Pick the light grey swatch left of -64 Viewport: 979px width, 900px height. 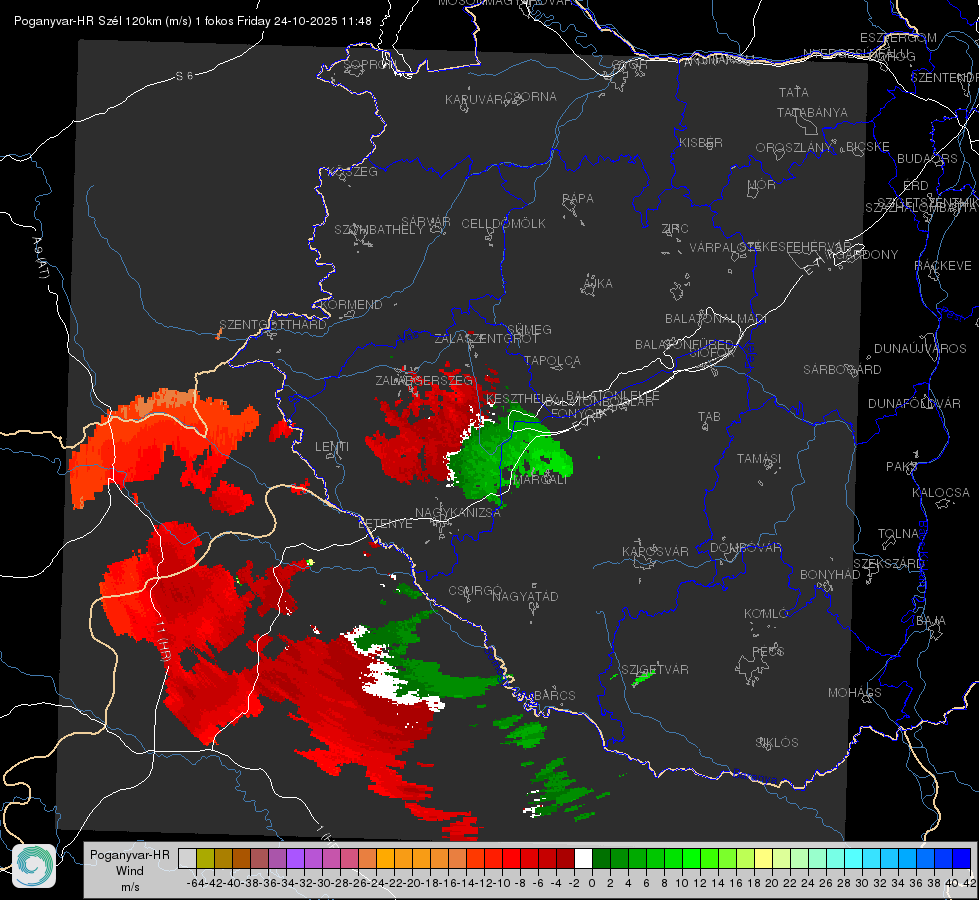(x=187, y=859)
